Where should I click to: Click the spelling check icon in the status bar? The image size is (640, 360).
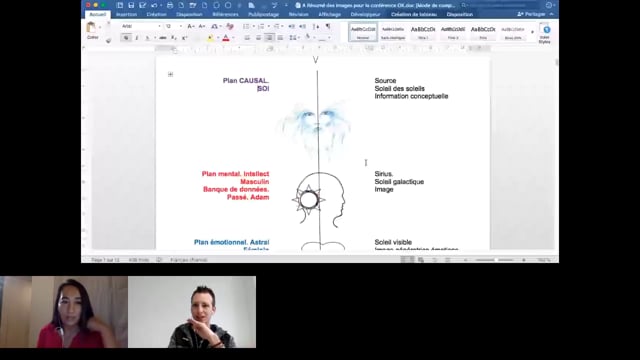[x=159, y=260]
